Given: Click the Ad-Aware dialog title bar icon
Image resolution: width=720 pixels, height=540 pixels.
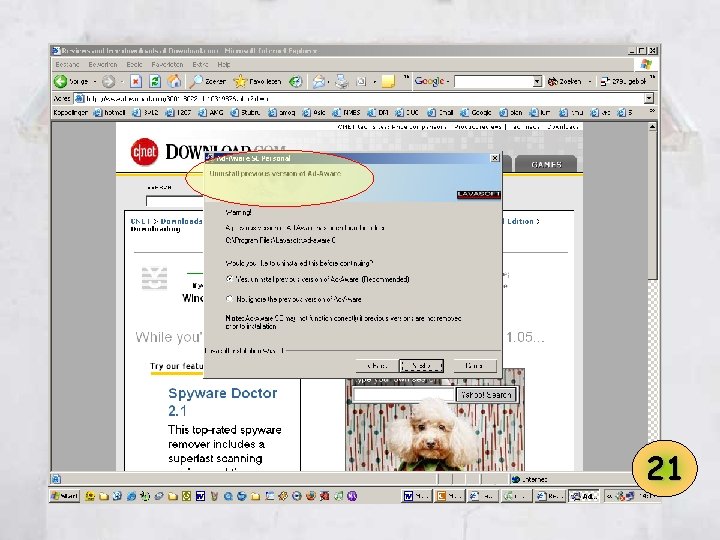Looking at the screenshot, I should pyautogui.click(x=209, y=158).
